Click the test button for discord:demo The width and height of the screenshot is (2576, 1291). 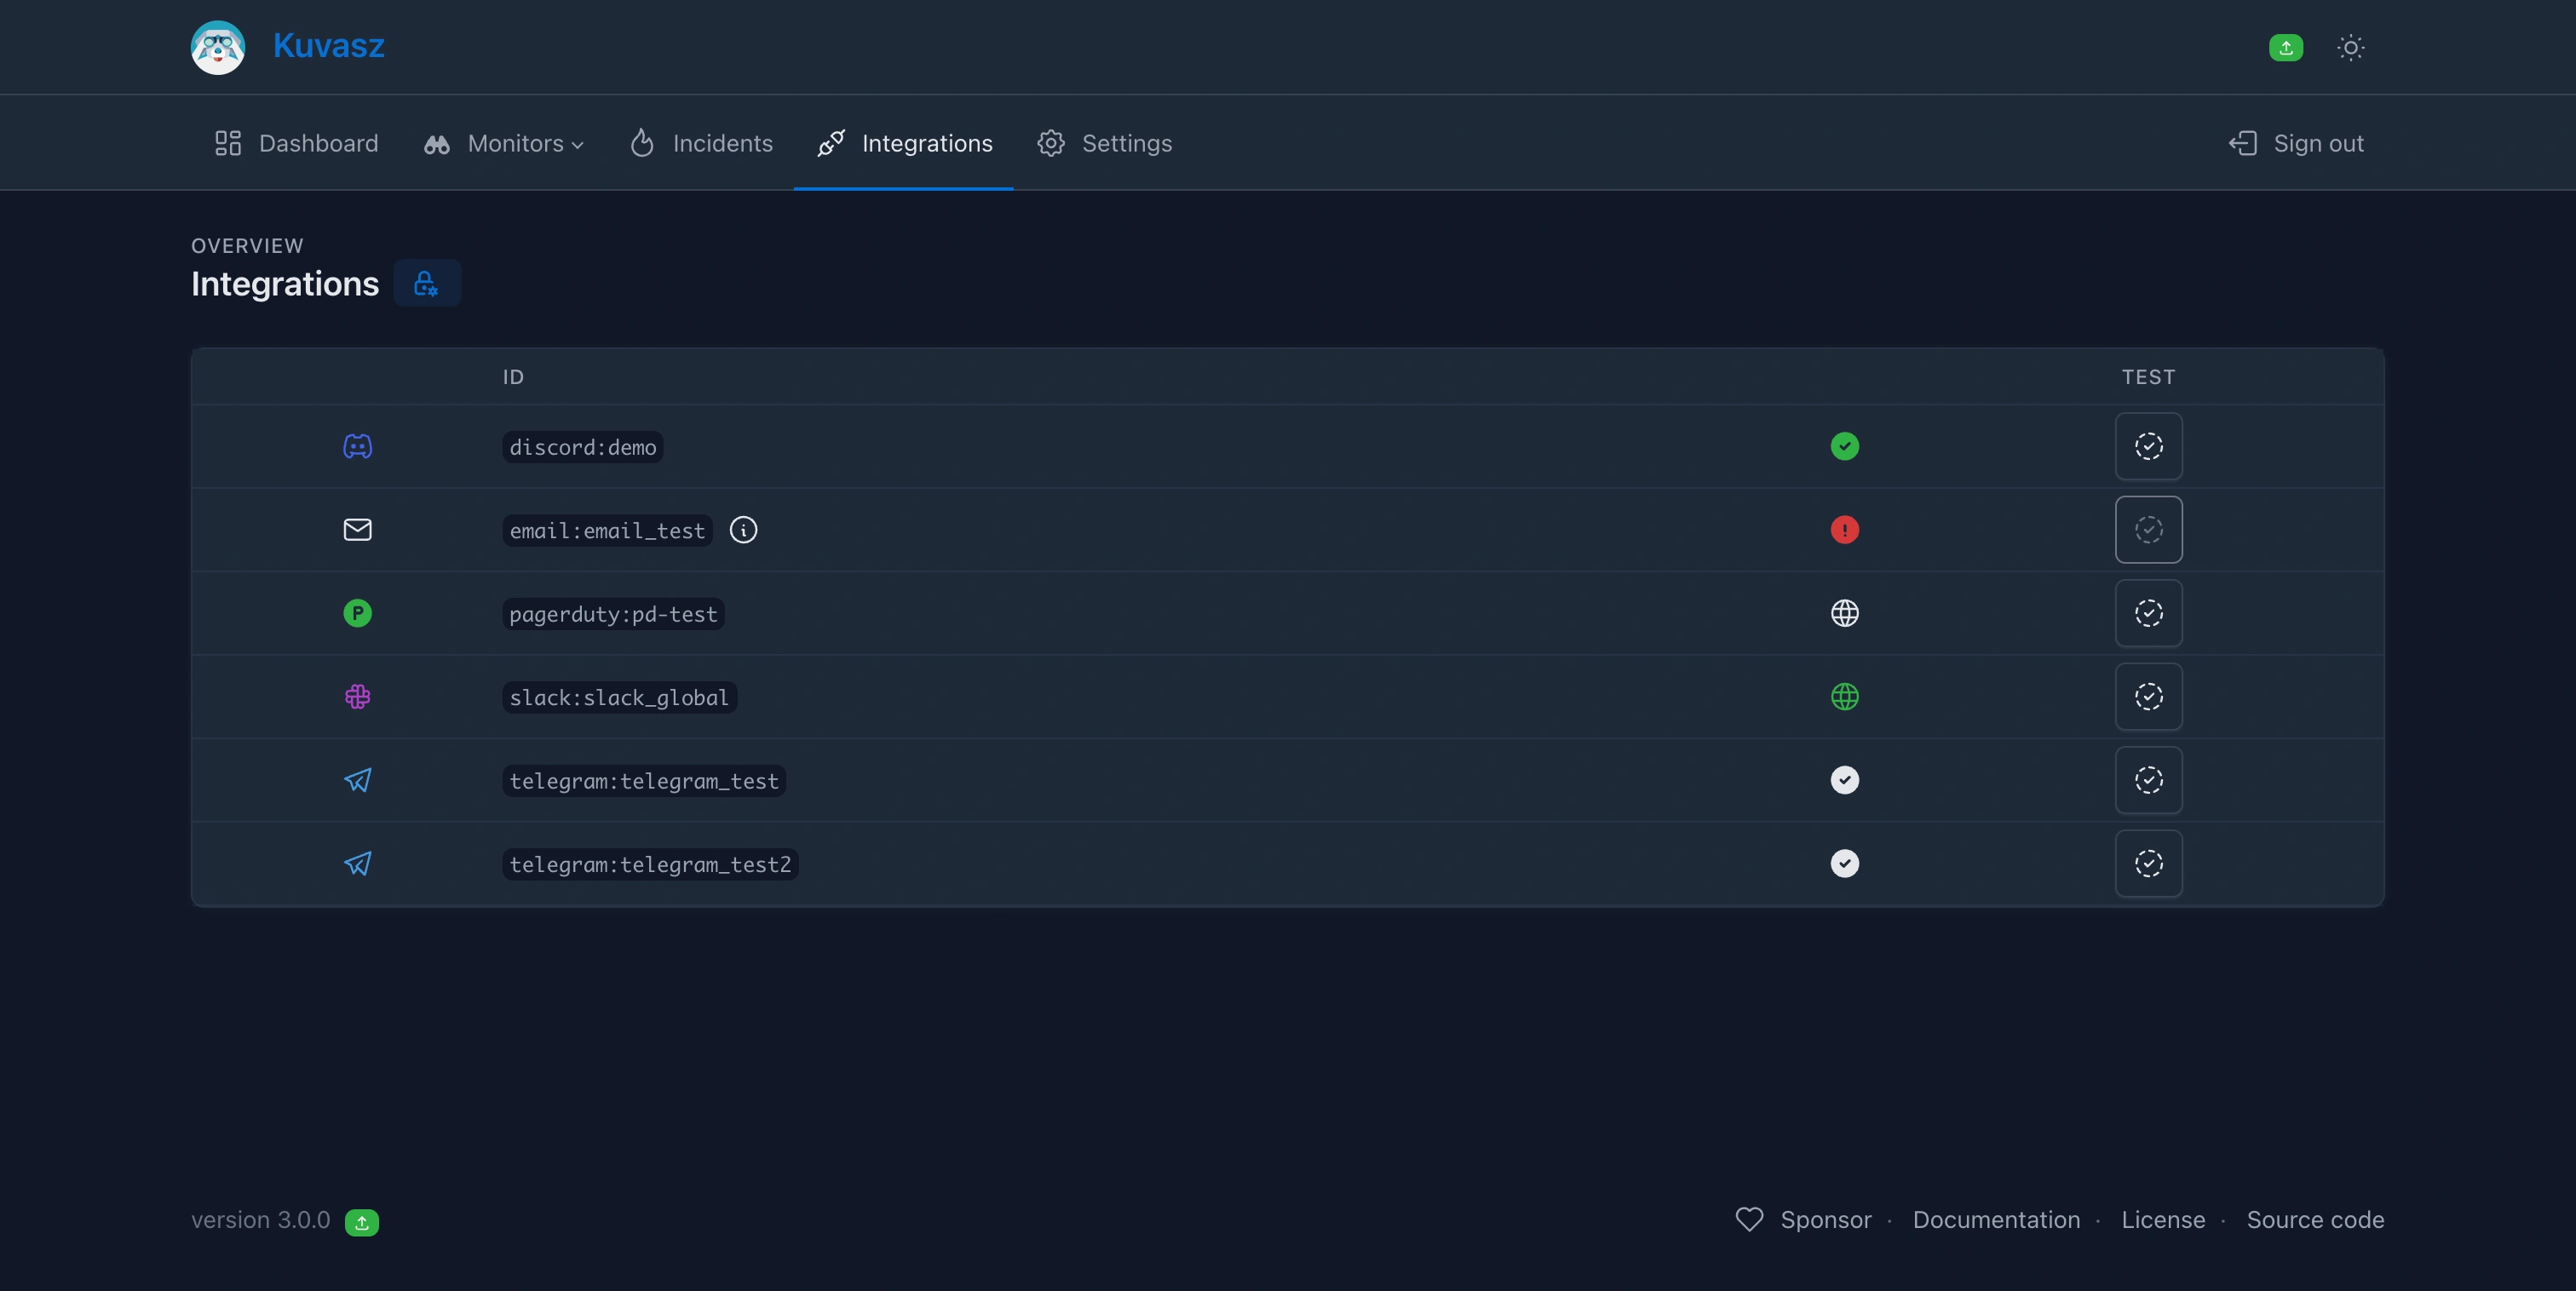click(2148, 446)
